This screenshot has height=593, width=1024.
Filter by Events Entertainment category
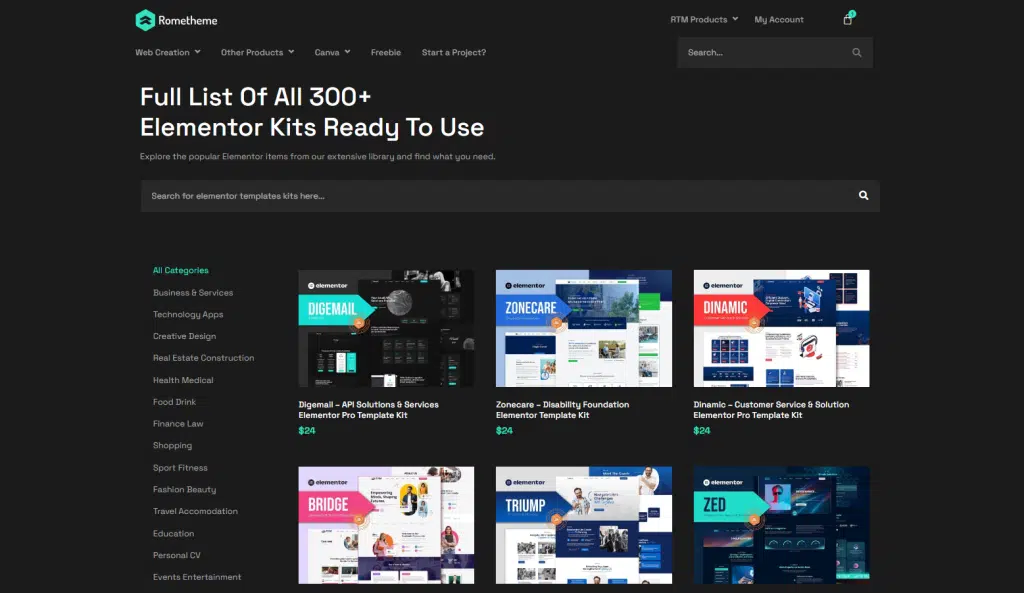coord(197,577)
